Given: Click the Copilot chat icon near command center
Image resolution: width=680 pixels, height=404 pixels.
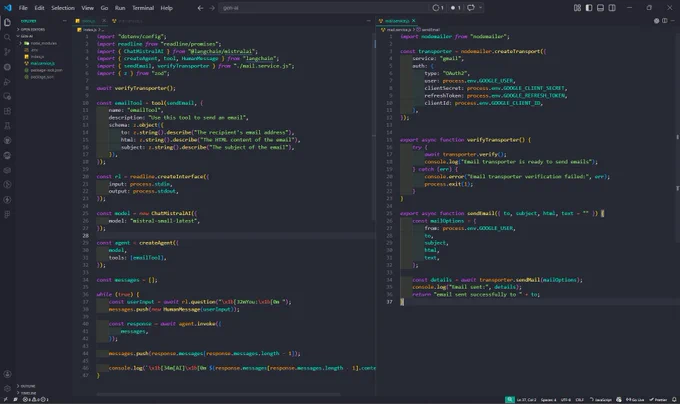Looking at the screenshot, I should coord(471,8).
